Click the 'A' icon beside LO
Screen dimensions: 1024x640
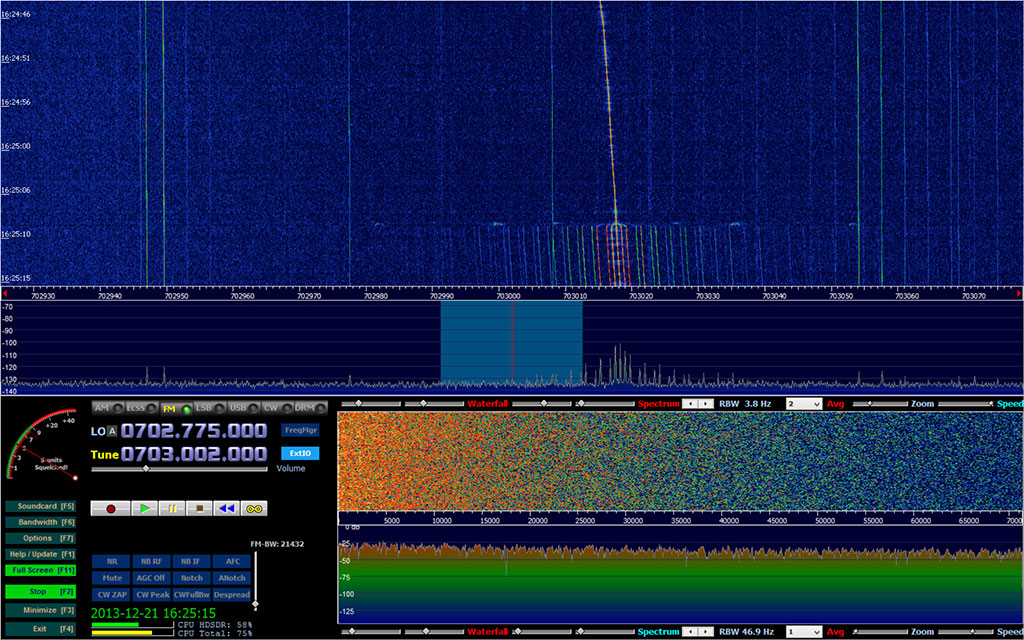click(x=112, y=431)
